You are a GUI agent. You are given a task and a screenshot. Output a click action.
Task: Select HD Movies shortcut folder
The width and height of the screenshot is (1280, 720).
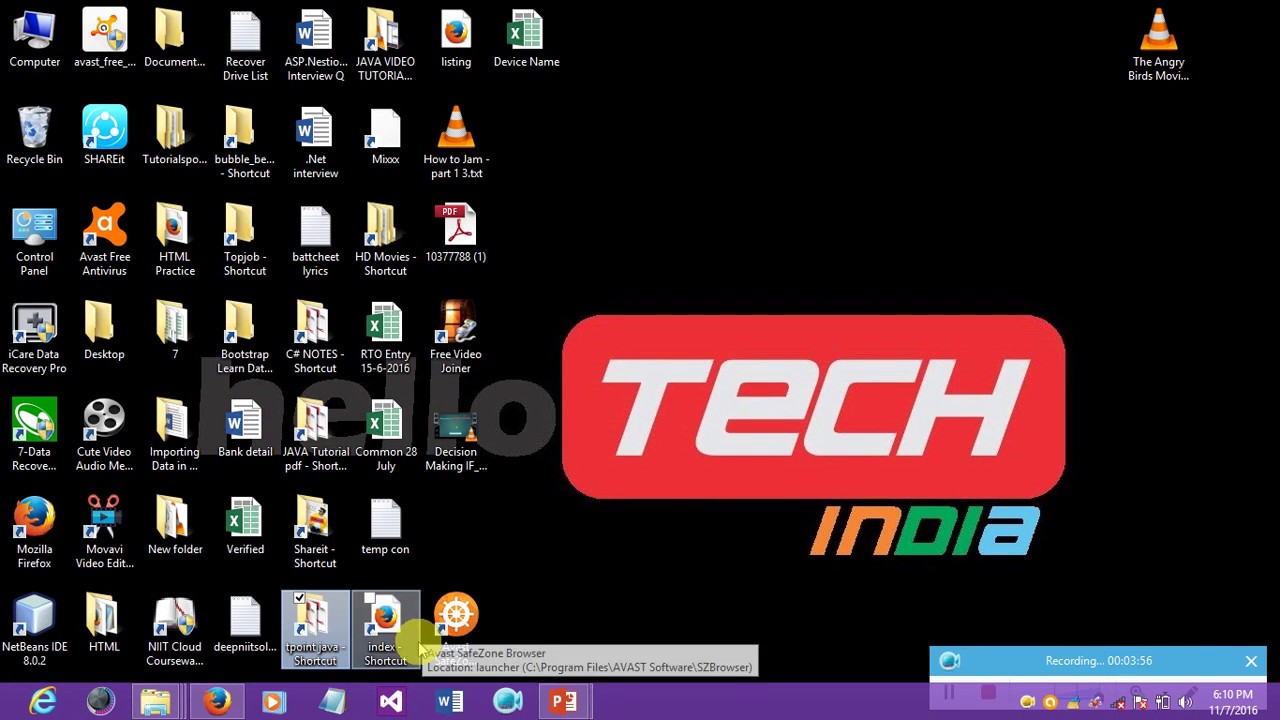pos(385,242)
